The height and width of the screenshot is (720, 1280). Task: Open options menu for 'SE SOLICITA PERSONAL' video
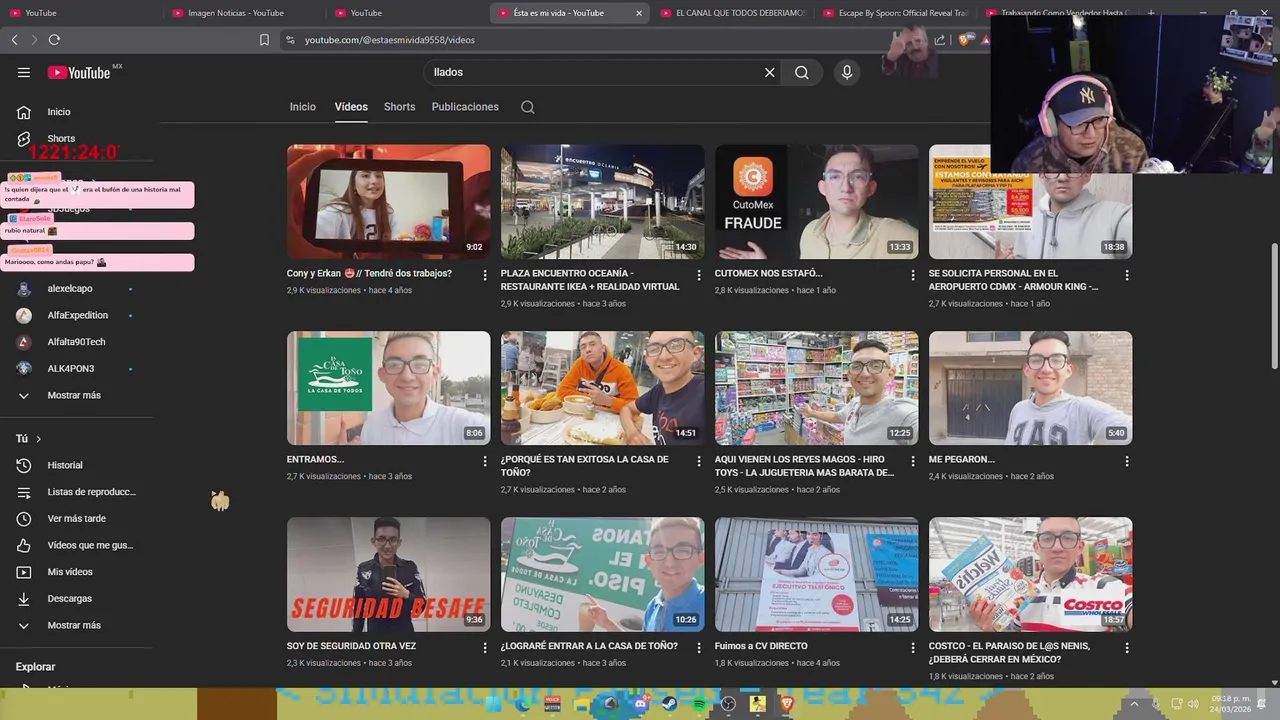tap(1127, 275)
